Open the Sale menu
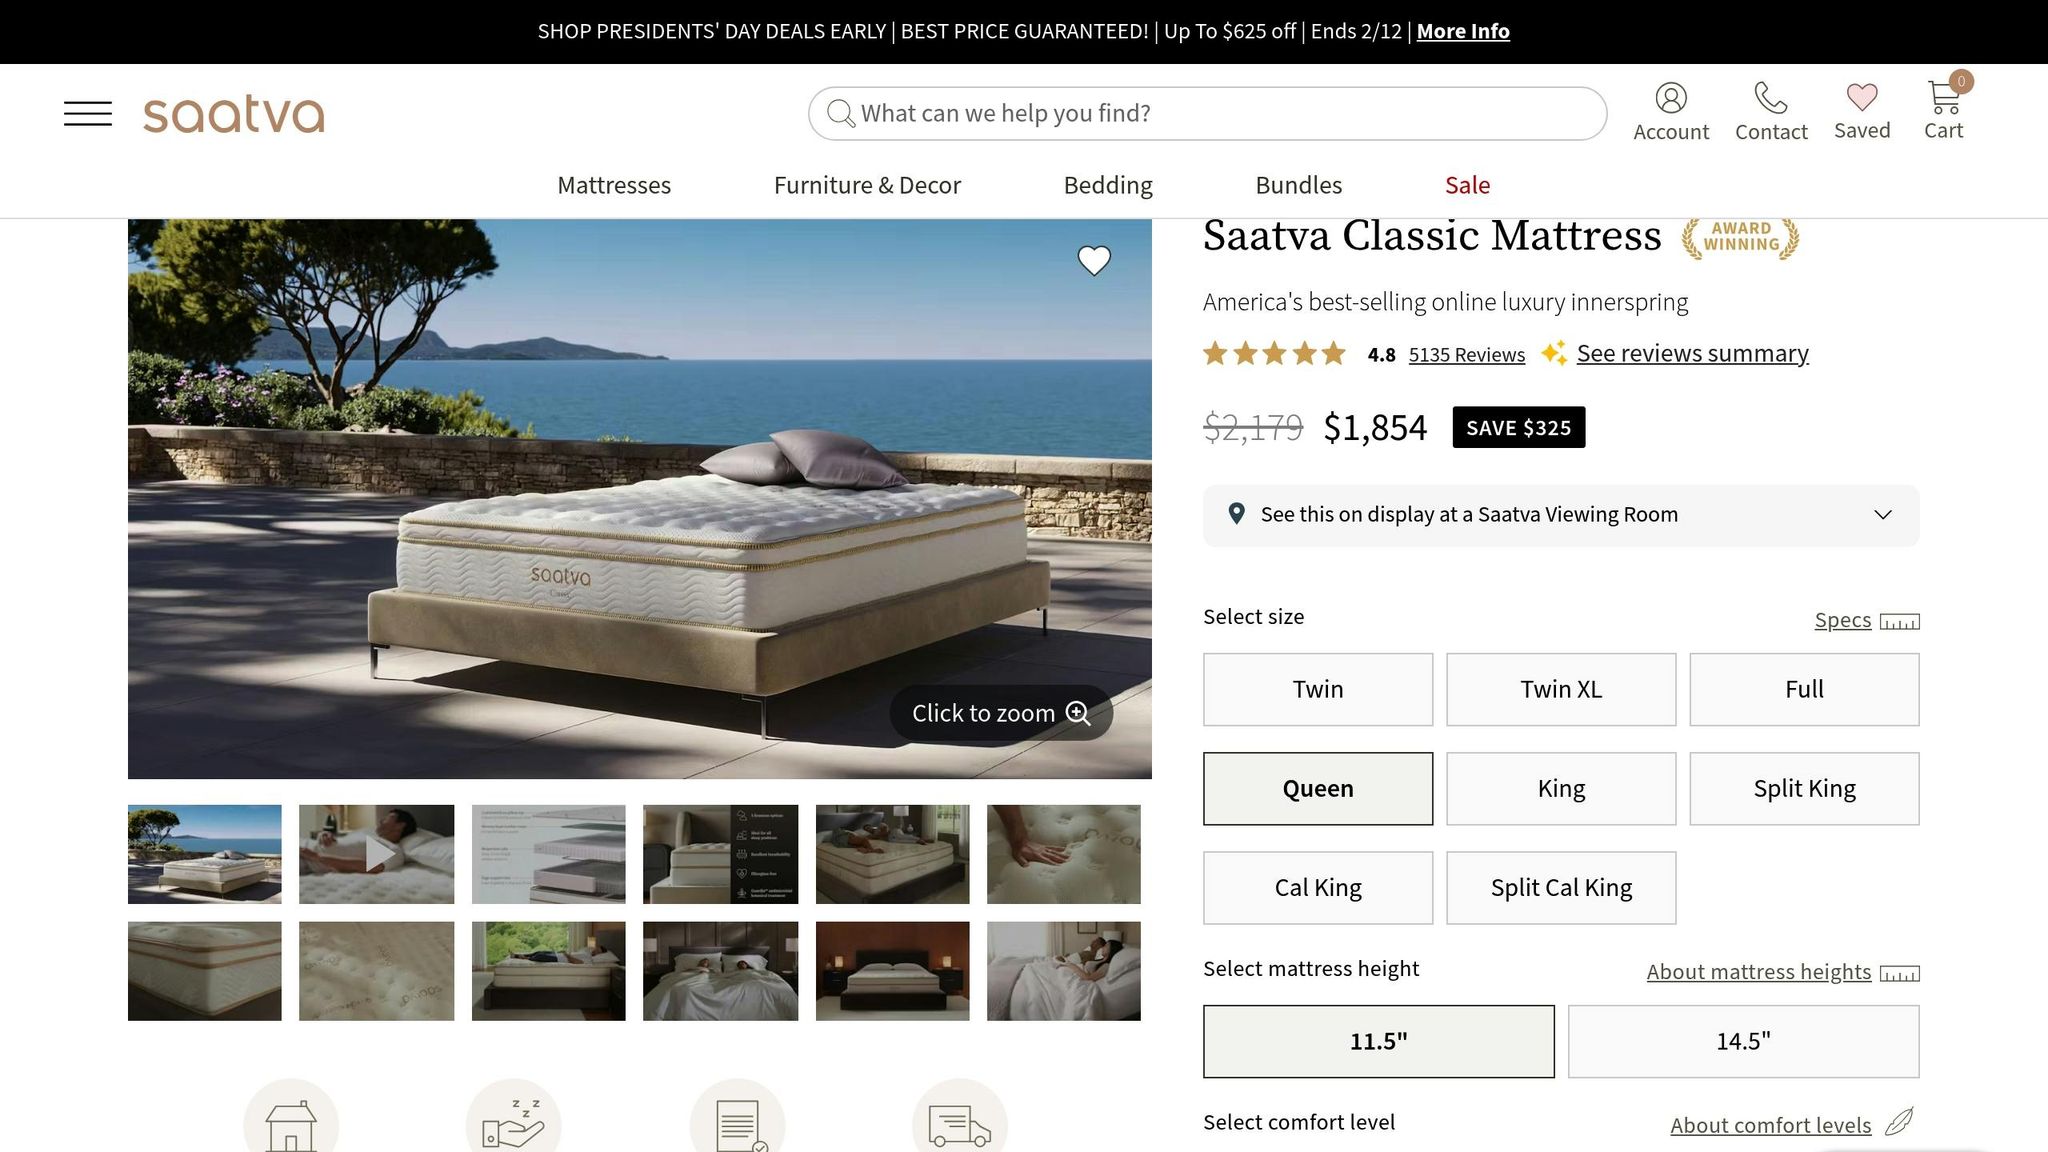Viewport: 2048px width, 1152px height. point(1466,185)
